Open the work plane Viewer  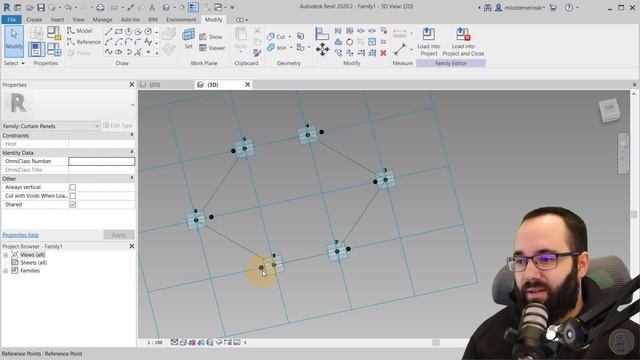pos(212,48)
